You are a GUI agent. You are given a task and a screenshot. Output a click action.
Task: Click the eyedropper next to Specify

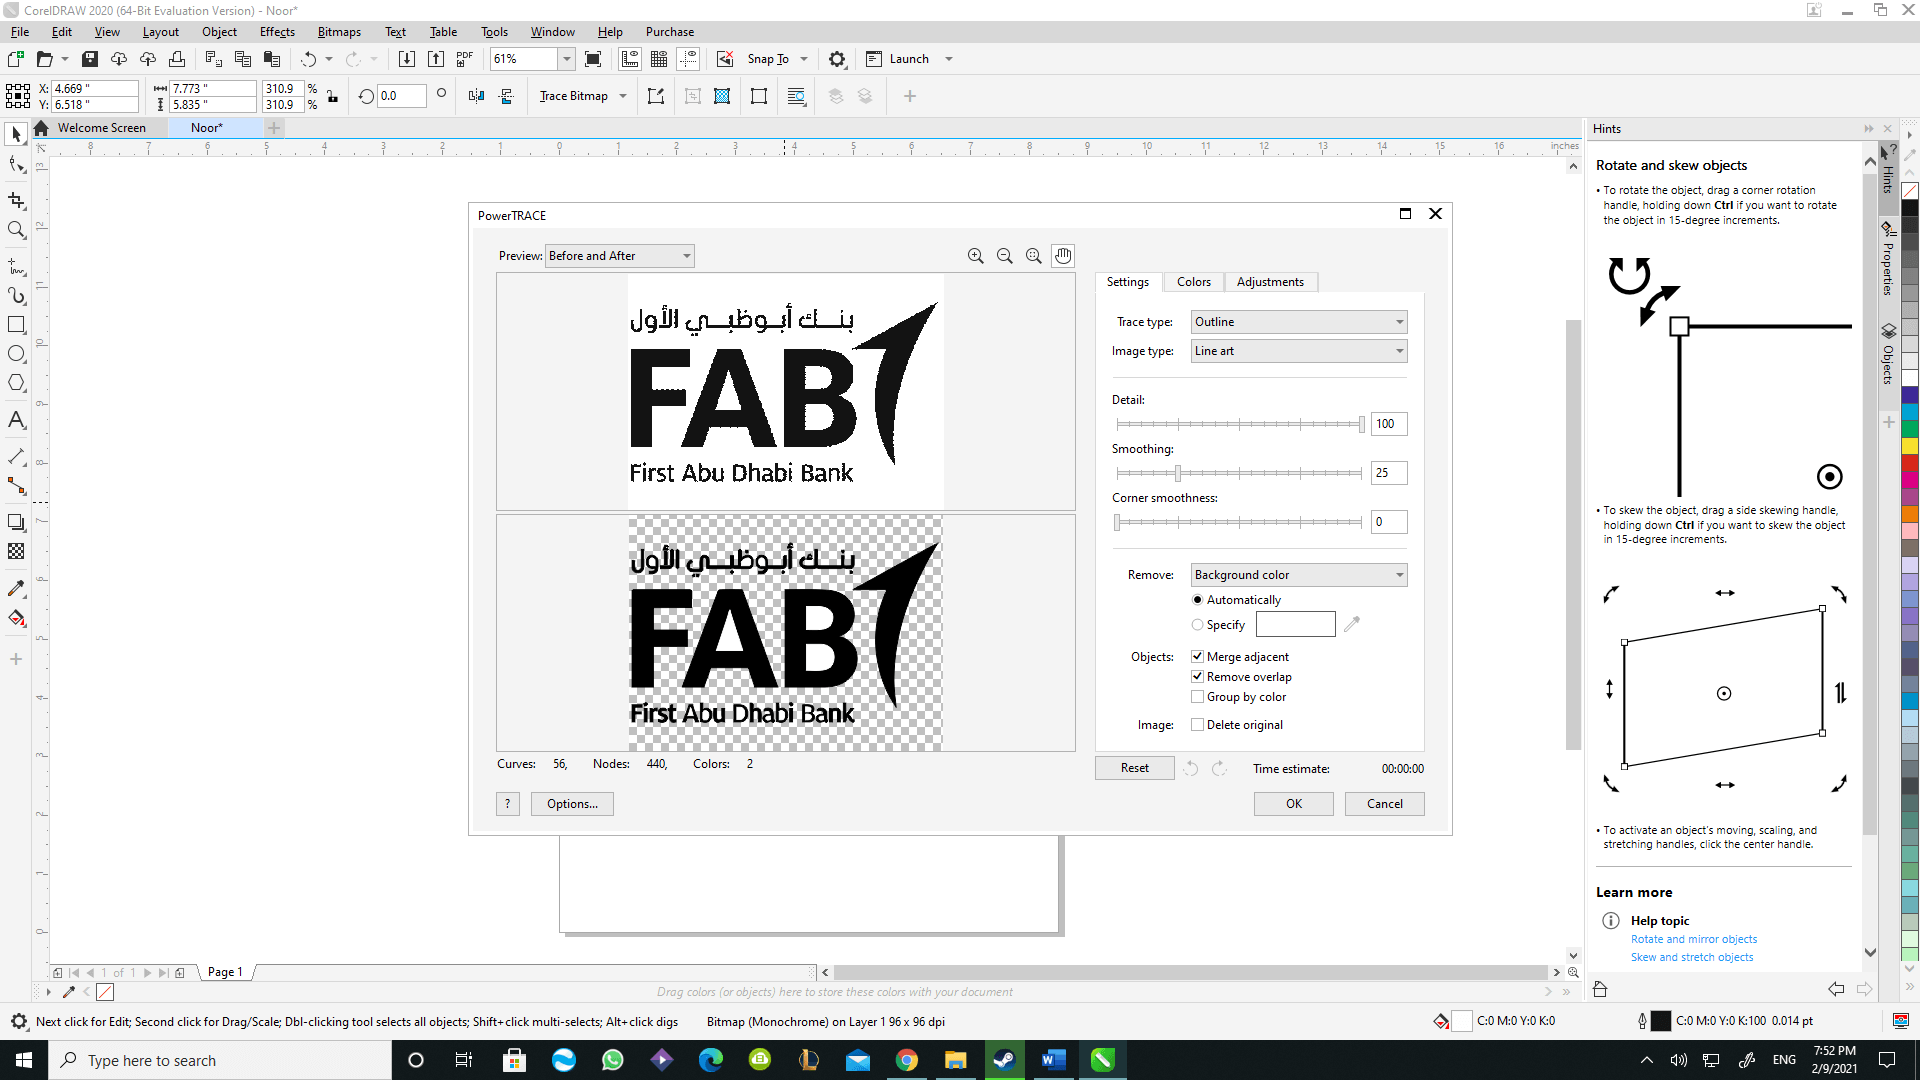pyautogui.click(x=1352, y=624)
